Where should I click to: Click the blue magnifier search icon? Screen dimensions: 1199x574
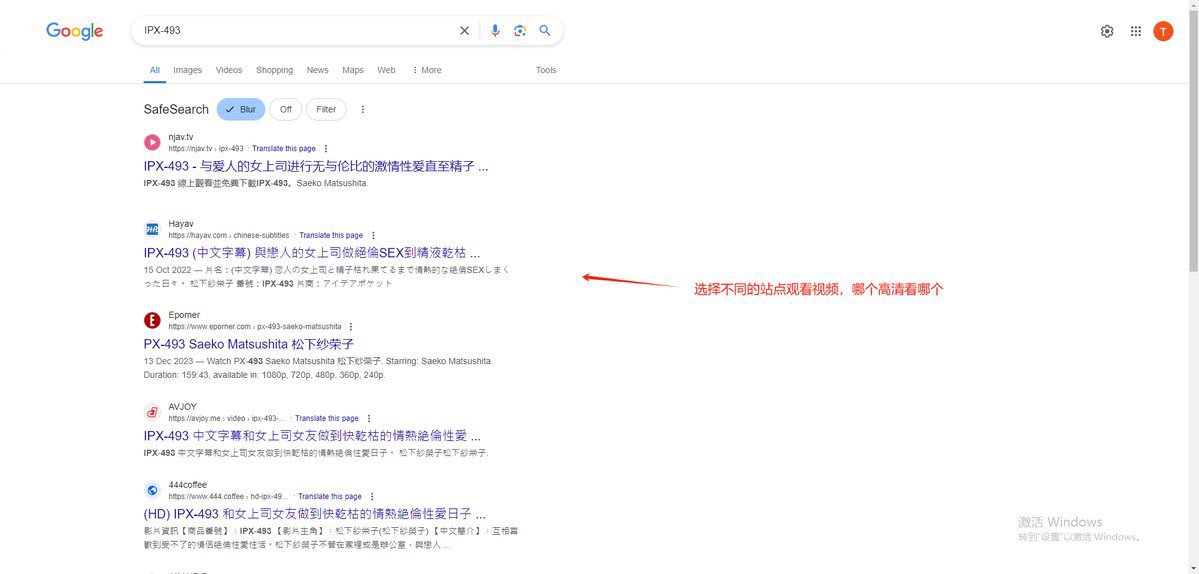point(545,31)
